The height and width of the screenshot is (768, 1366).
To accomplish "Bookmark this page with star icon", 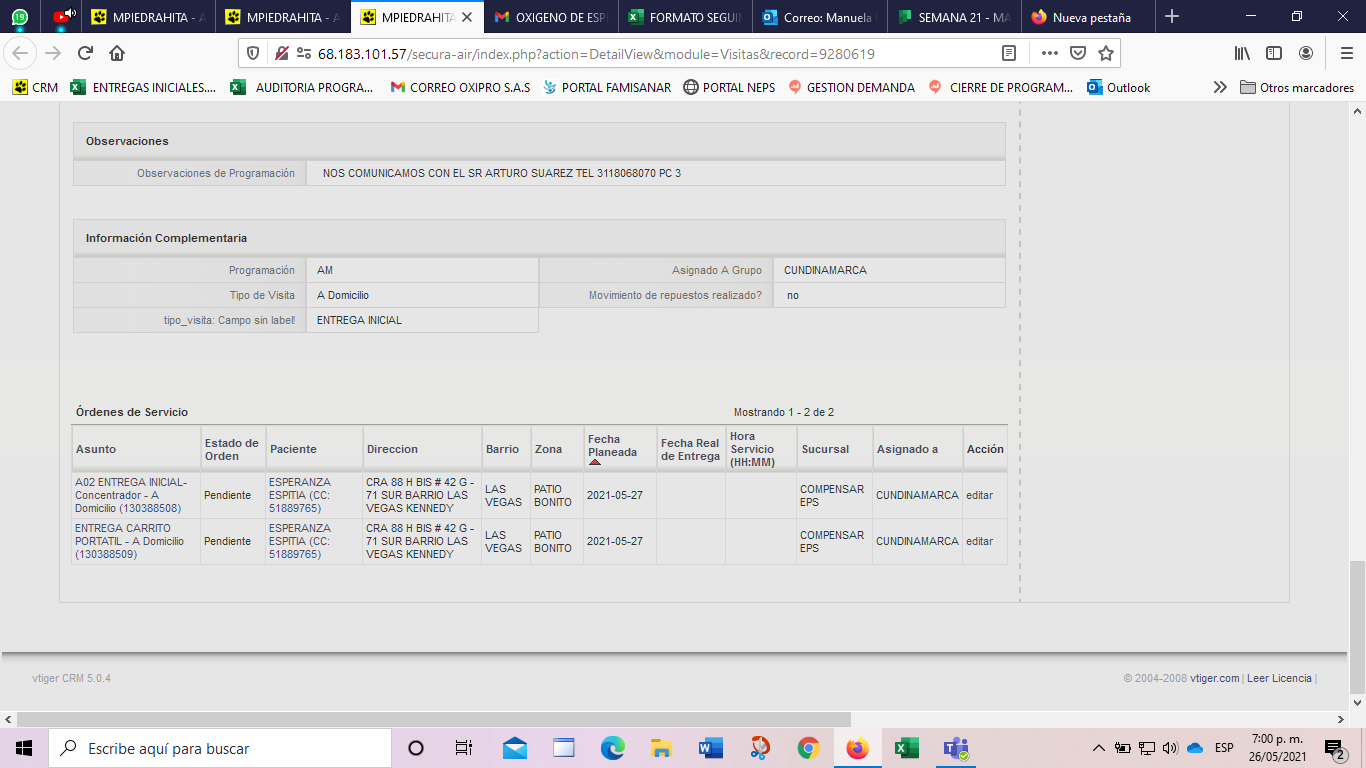I will (x=1105, y=53).
